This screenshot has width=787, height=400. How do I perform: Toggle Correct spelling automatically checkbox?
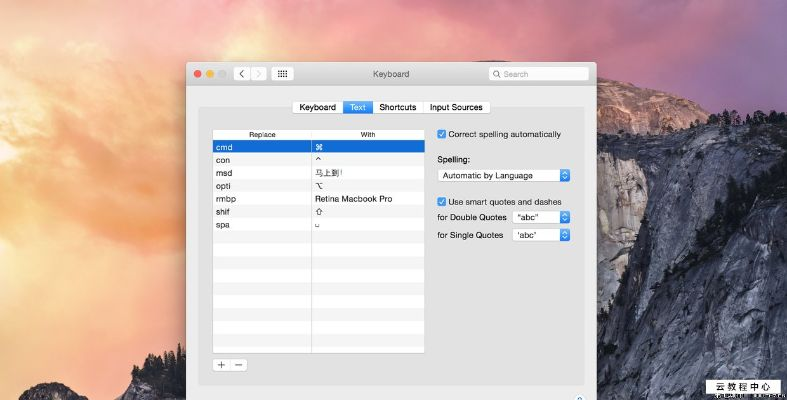pyautogui.click(x=442, y=134)
